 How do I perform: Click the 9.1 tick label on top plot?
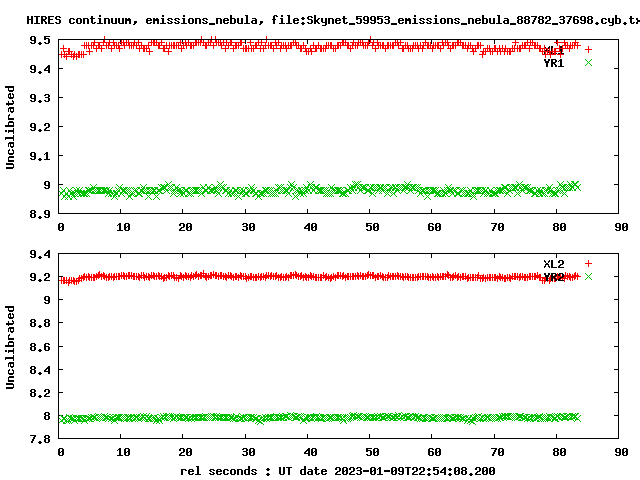pos(40,156)
